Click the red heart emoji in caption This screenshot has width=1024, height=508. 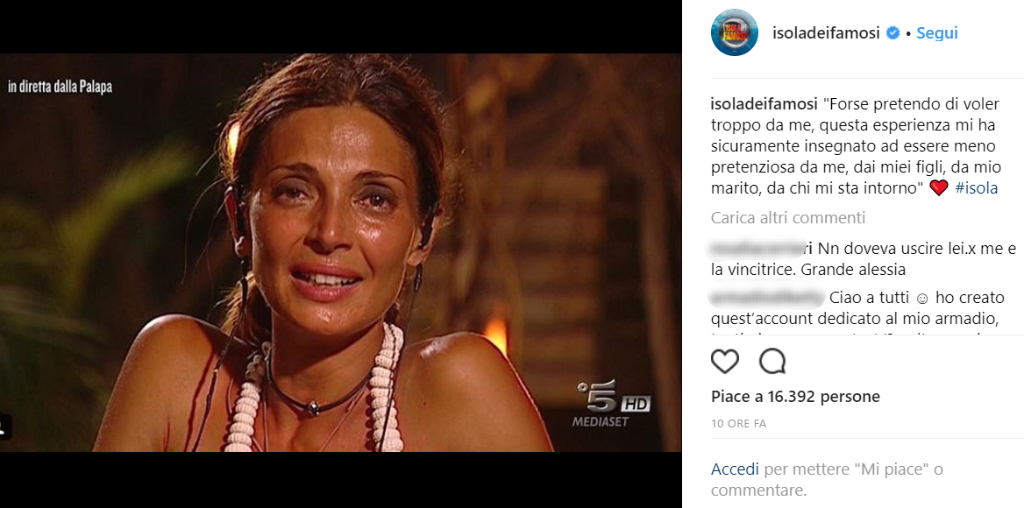point(938,188)
